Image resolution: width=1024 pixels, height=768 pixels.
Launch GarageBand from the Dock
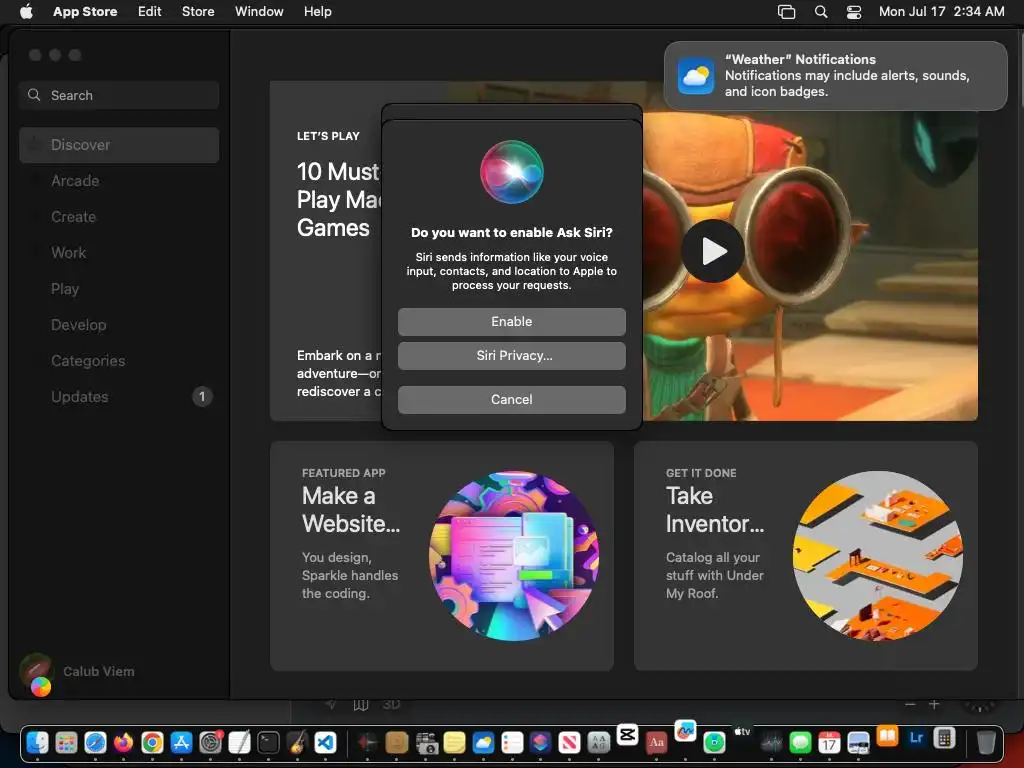[x=297, y=743]
